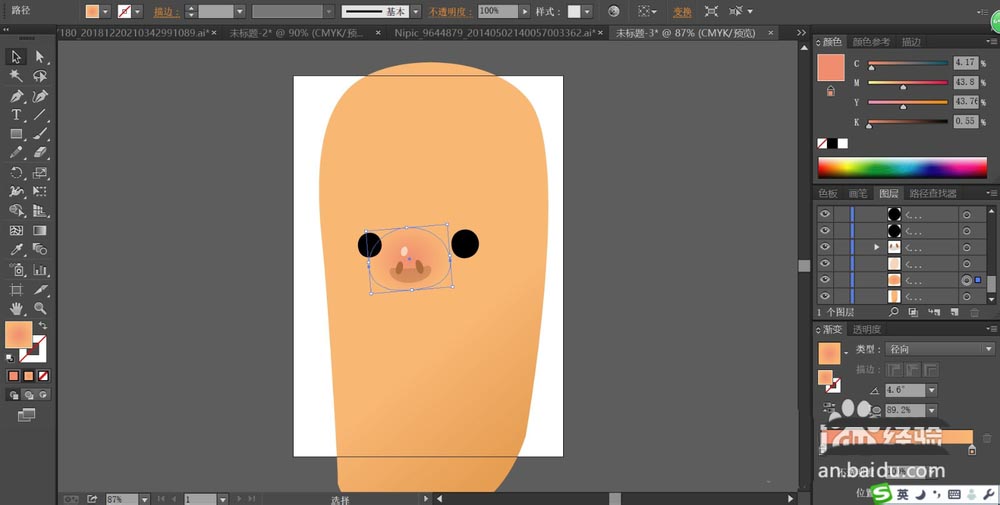Apply gradient fill mode
This screenshot has width=1000, height=505.
(29, 376)
